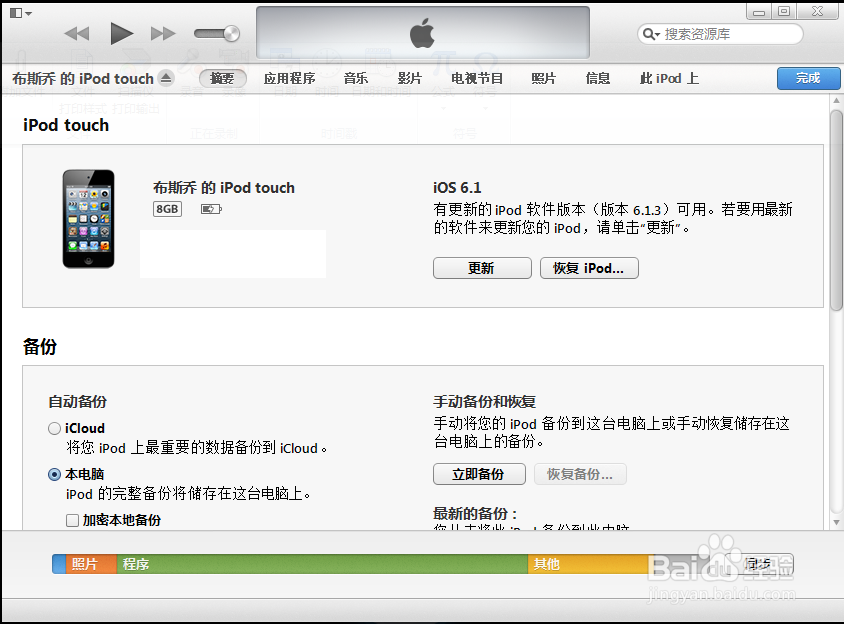Select the 本电脑 backup radio button
The width and height of the screenshot is (844, 624).
coord(54,474)
